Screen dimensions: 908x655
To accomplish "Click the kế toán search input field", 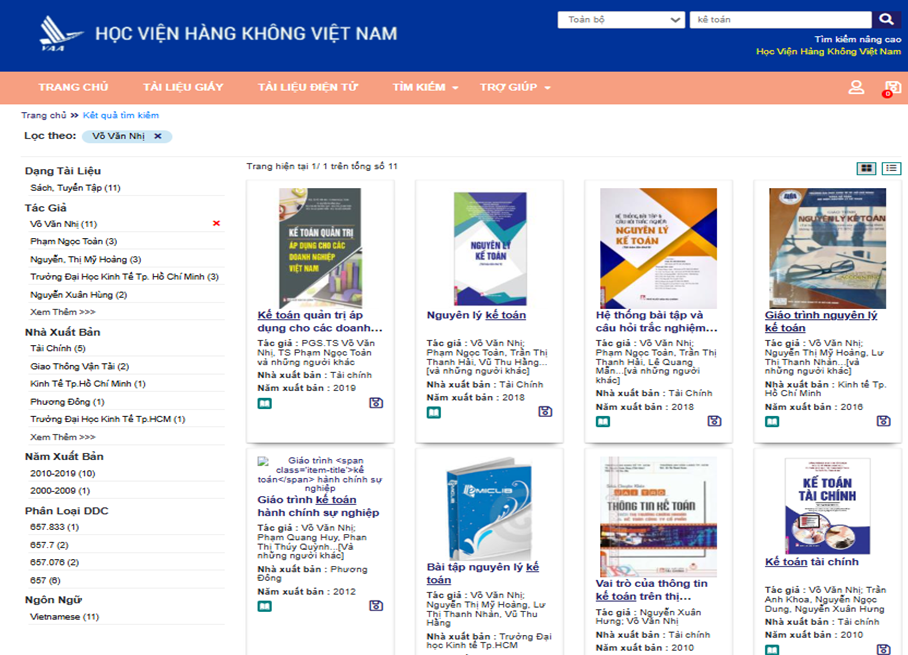I will [780, 20].
